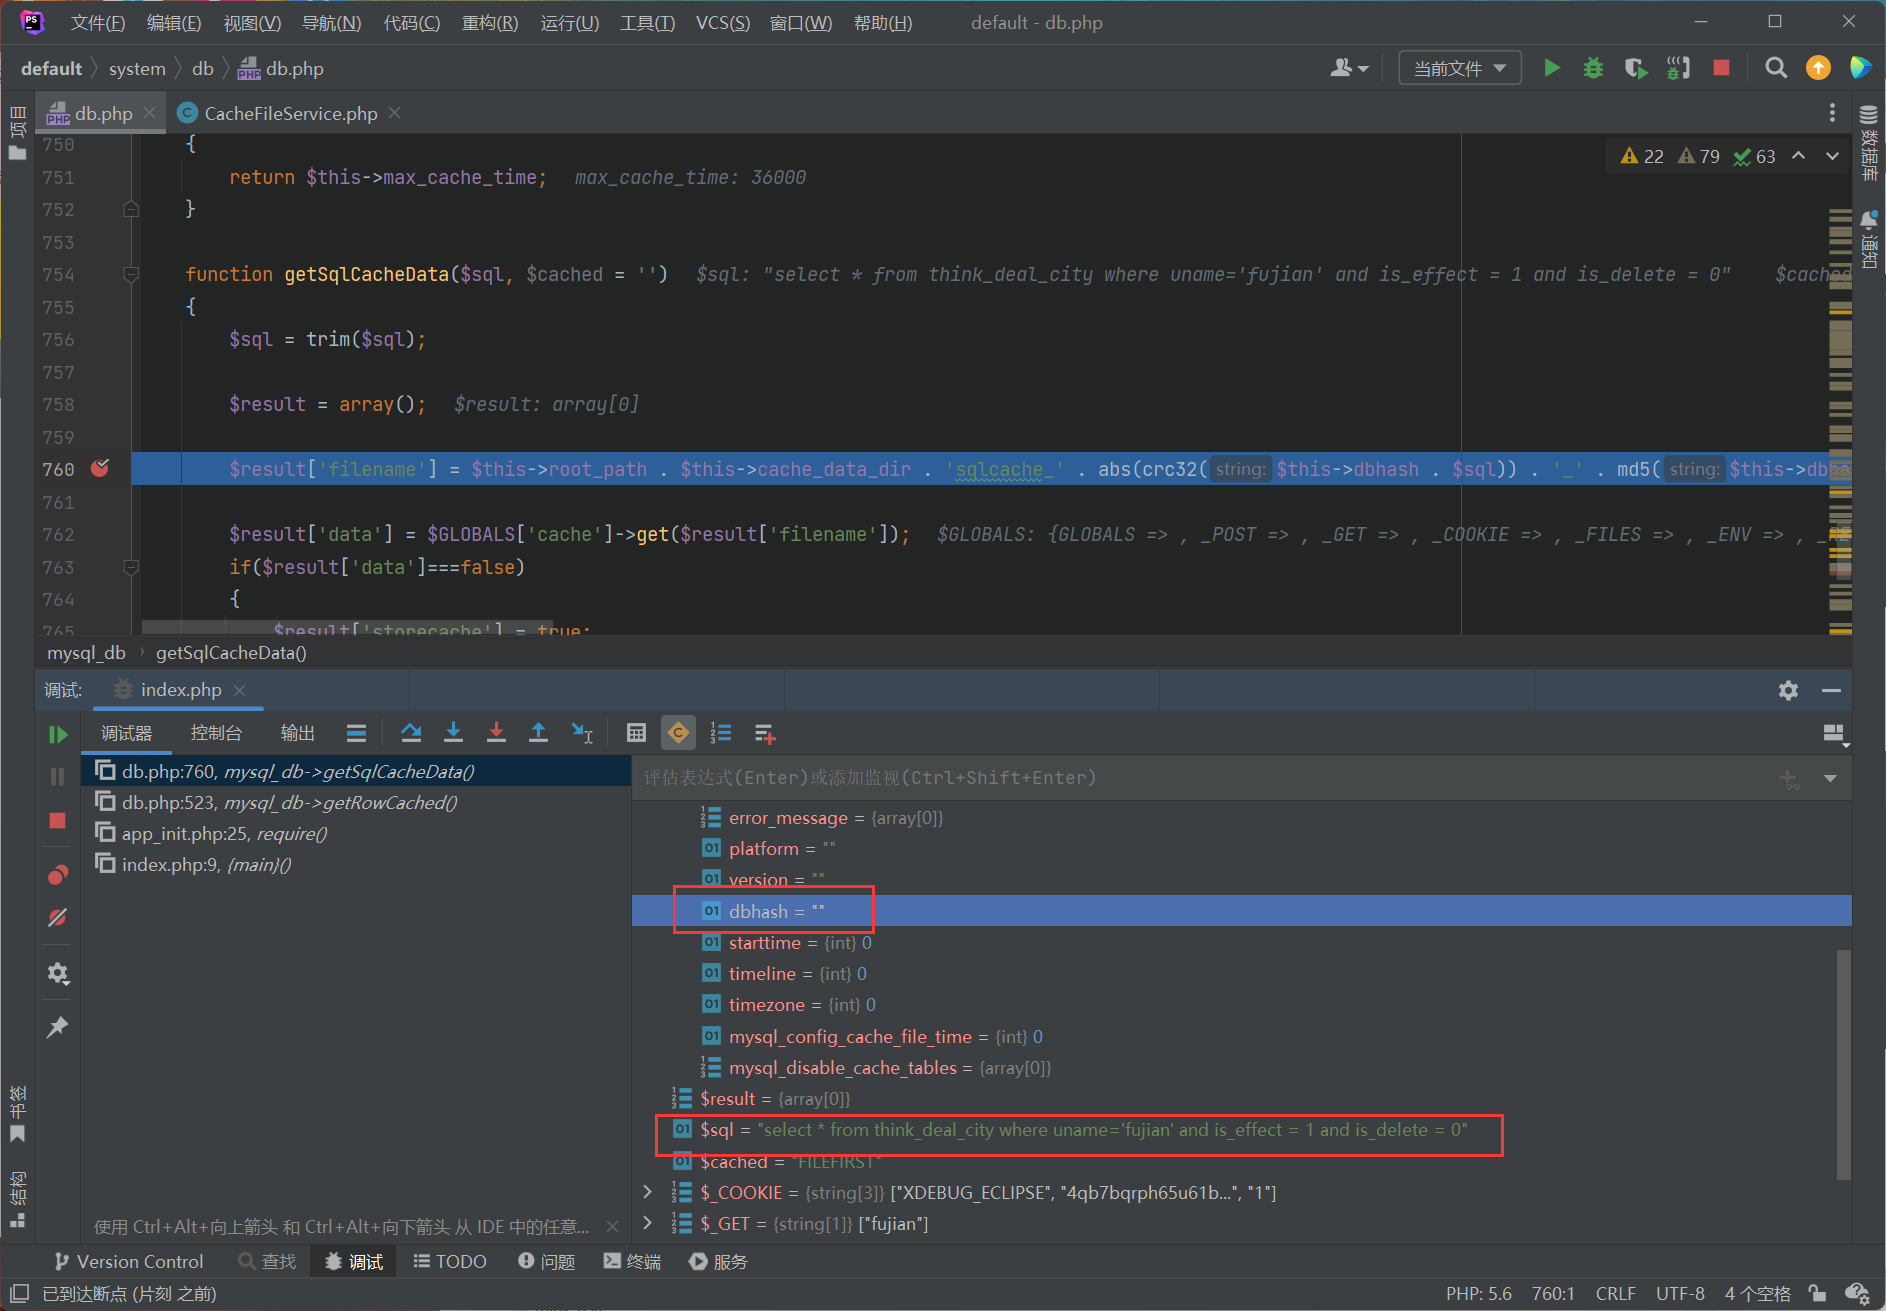Resume program in debug panel
The height and width of the screenshot is (1311, 1886).
(x=58, y=735)
